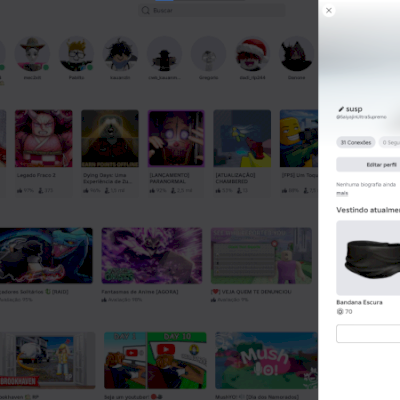Open the Brookhaven RP thumbnail
Viewport: 400px width, 400px height.
tap(47, 360)
